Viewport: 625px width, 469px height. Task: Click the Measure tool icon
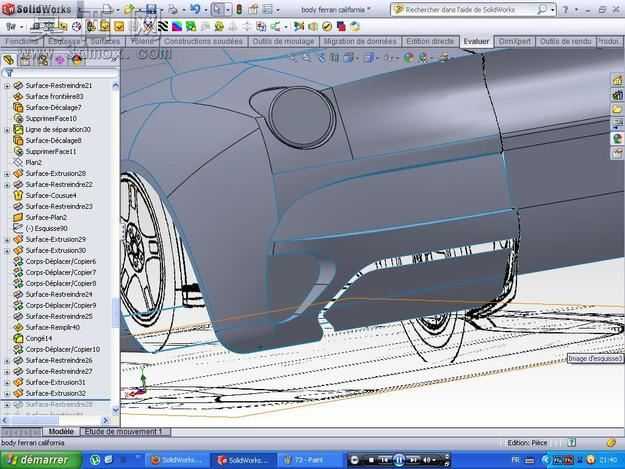(35, 27)
